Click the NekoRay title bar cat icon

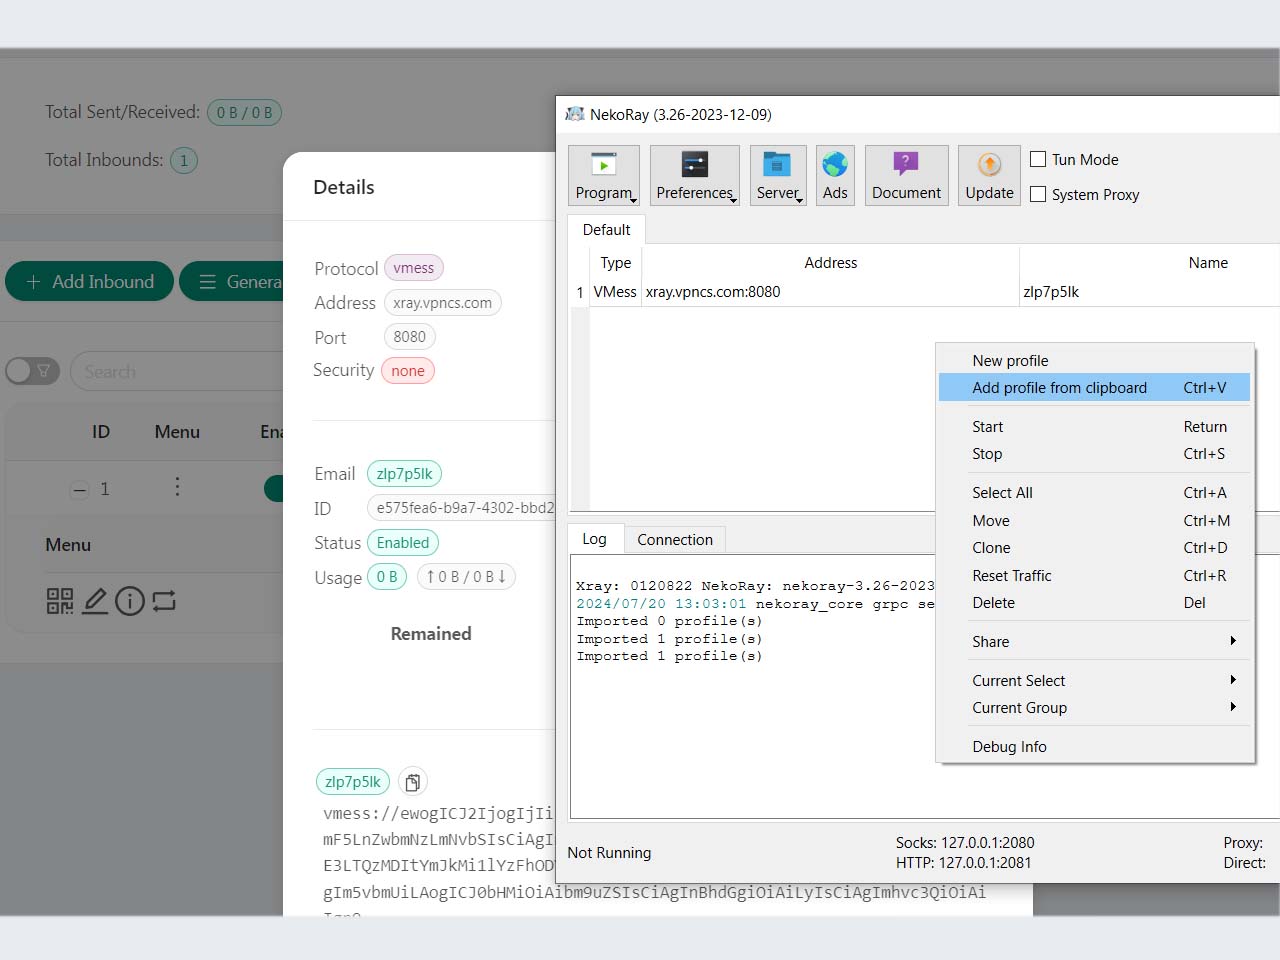tap(575, 114)
